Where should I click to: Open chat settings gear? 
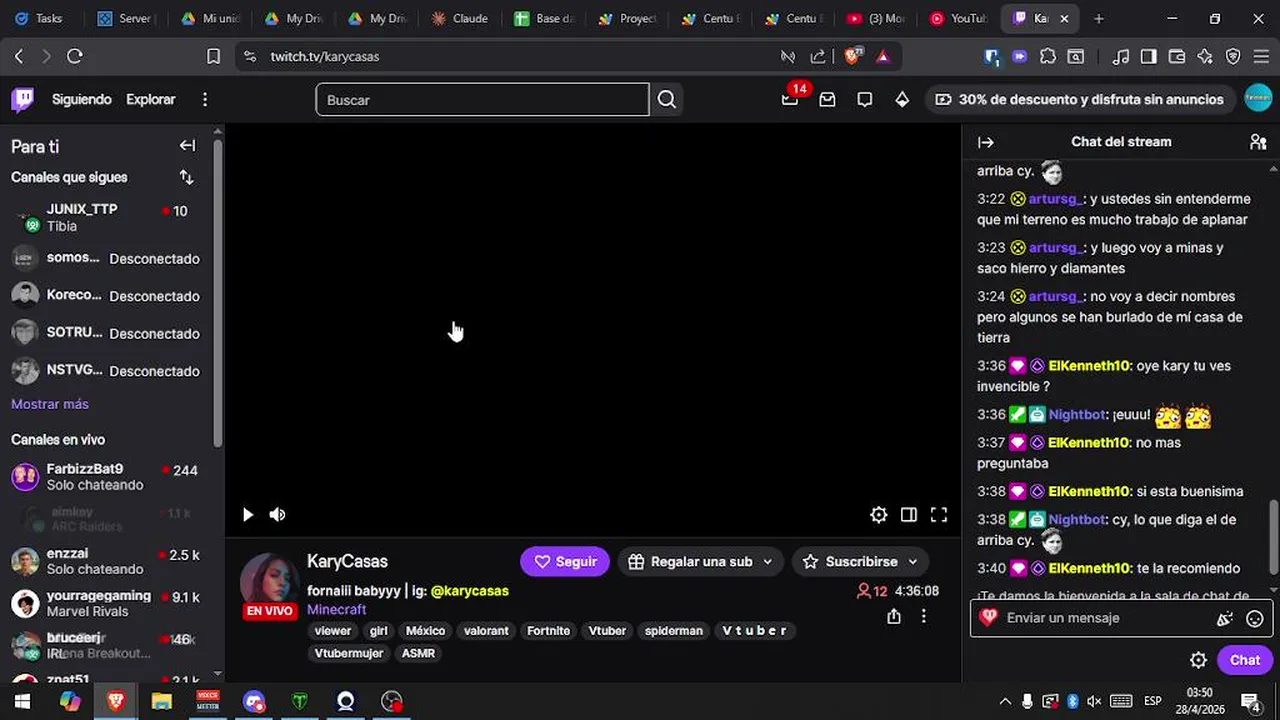[1198, 660]
